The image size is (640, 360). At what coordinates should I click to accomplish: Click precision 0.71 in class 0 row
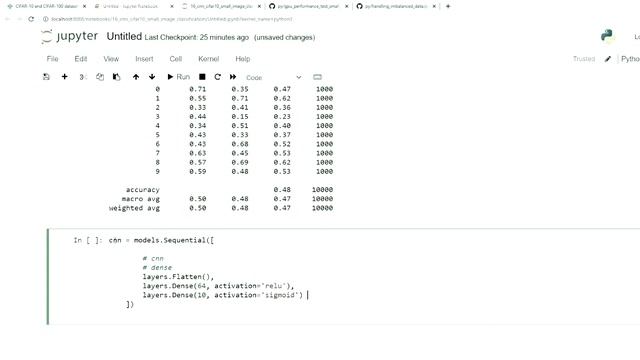coord(198,89)
